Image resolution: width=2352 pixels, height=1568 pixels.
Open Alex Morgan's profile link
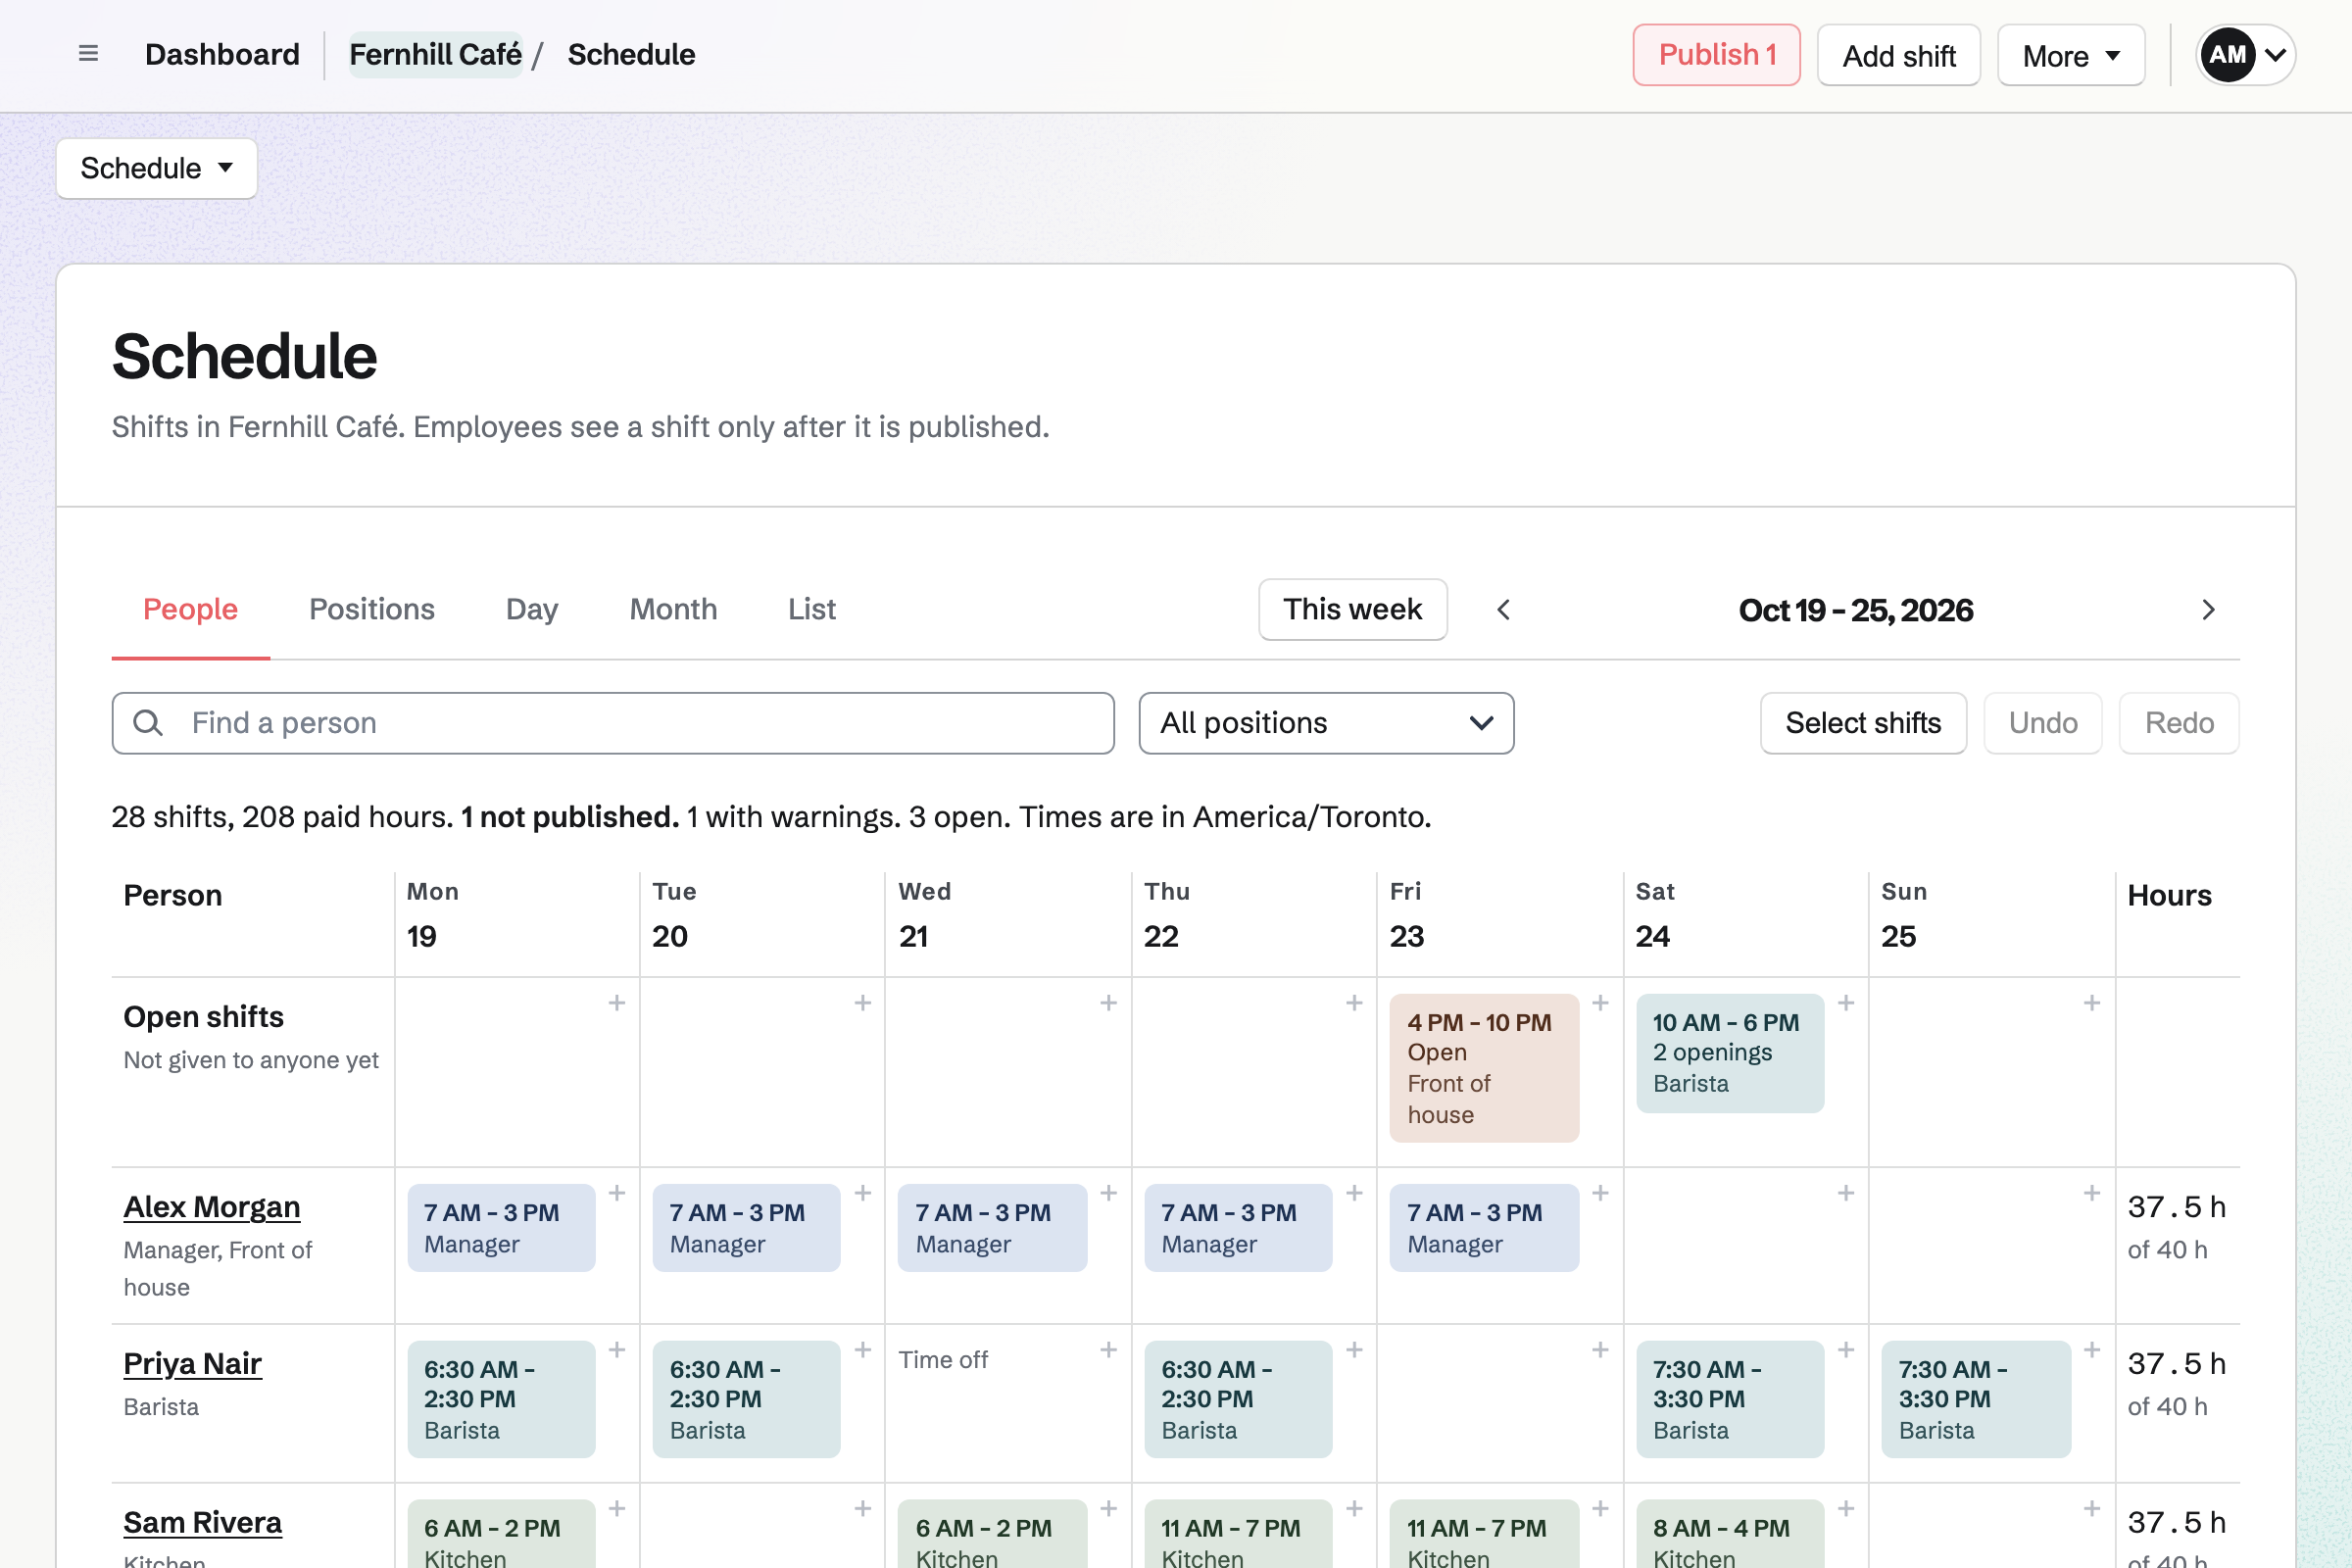(212, 1207)
